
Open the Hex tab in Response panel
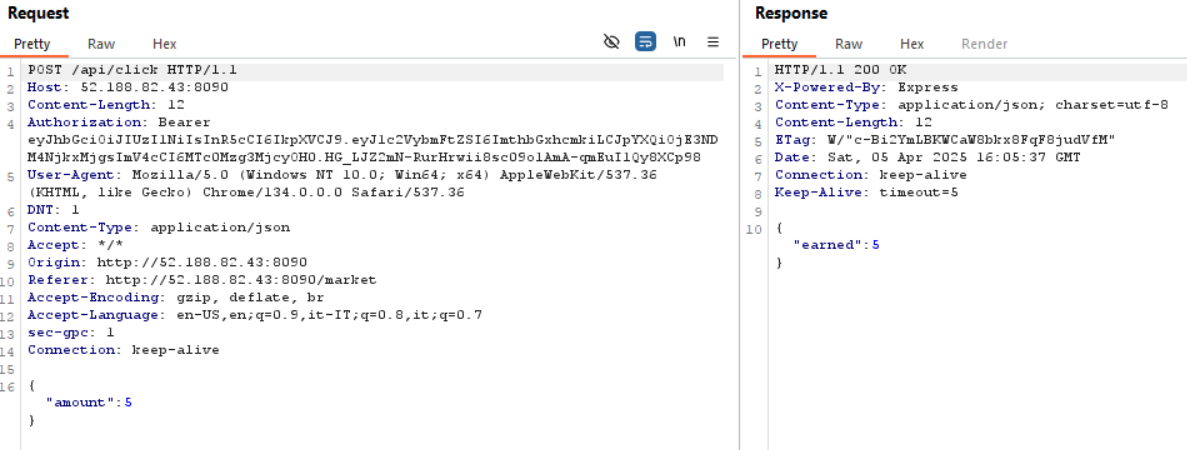(x=911, y=44)
